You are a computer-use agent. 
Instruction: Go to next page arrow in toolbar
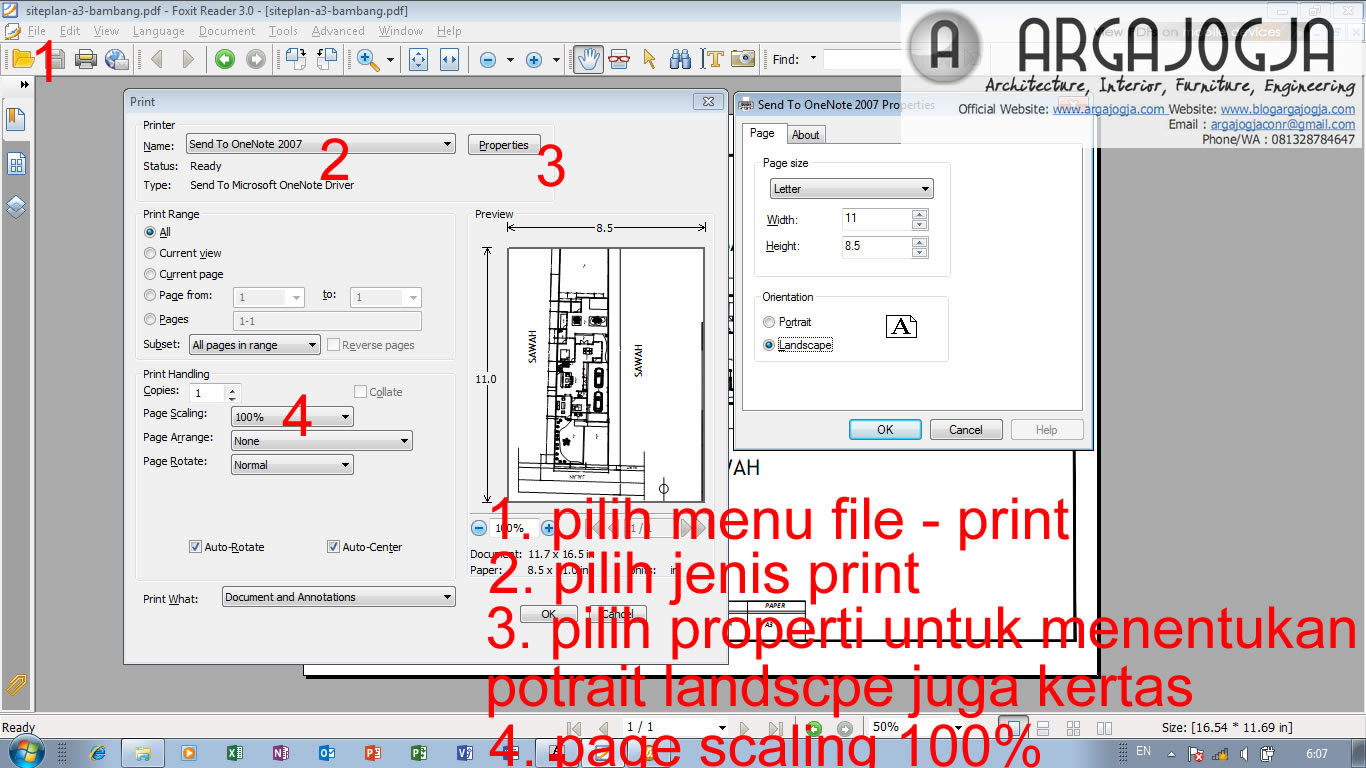click(x=187, y=60)
